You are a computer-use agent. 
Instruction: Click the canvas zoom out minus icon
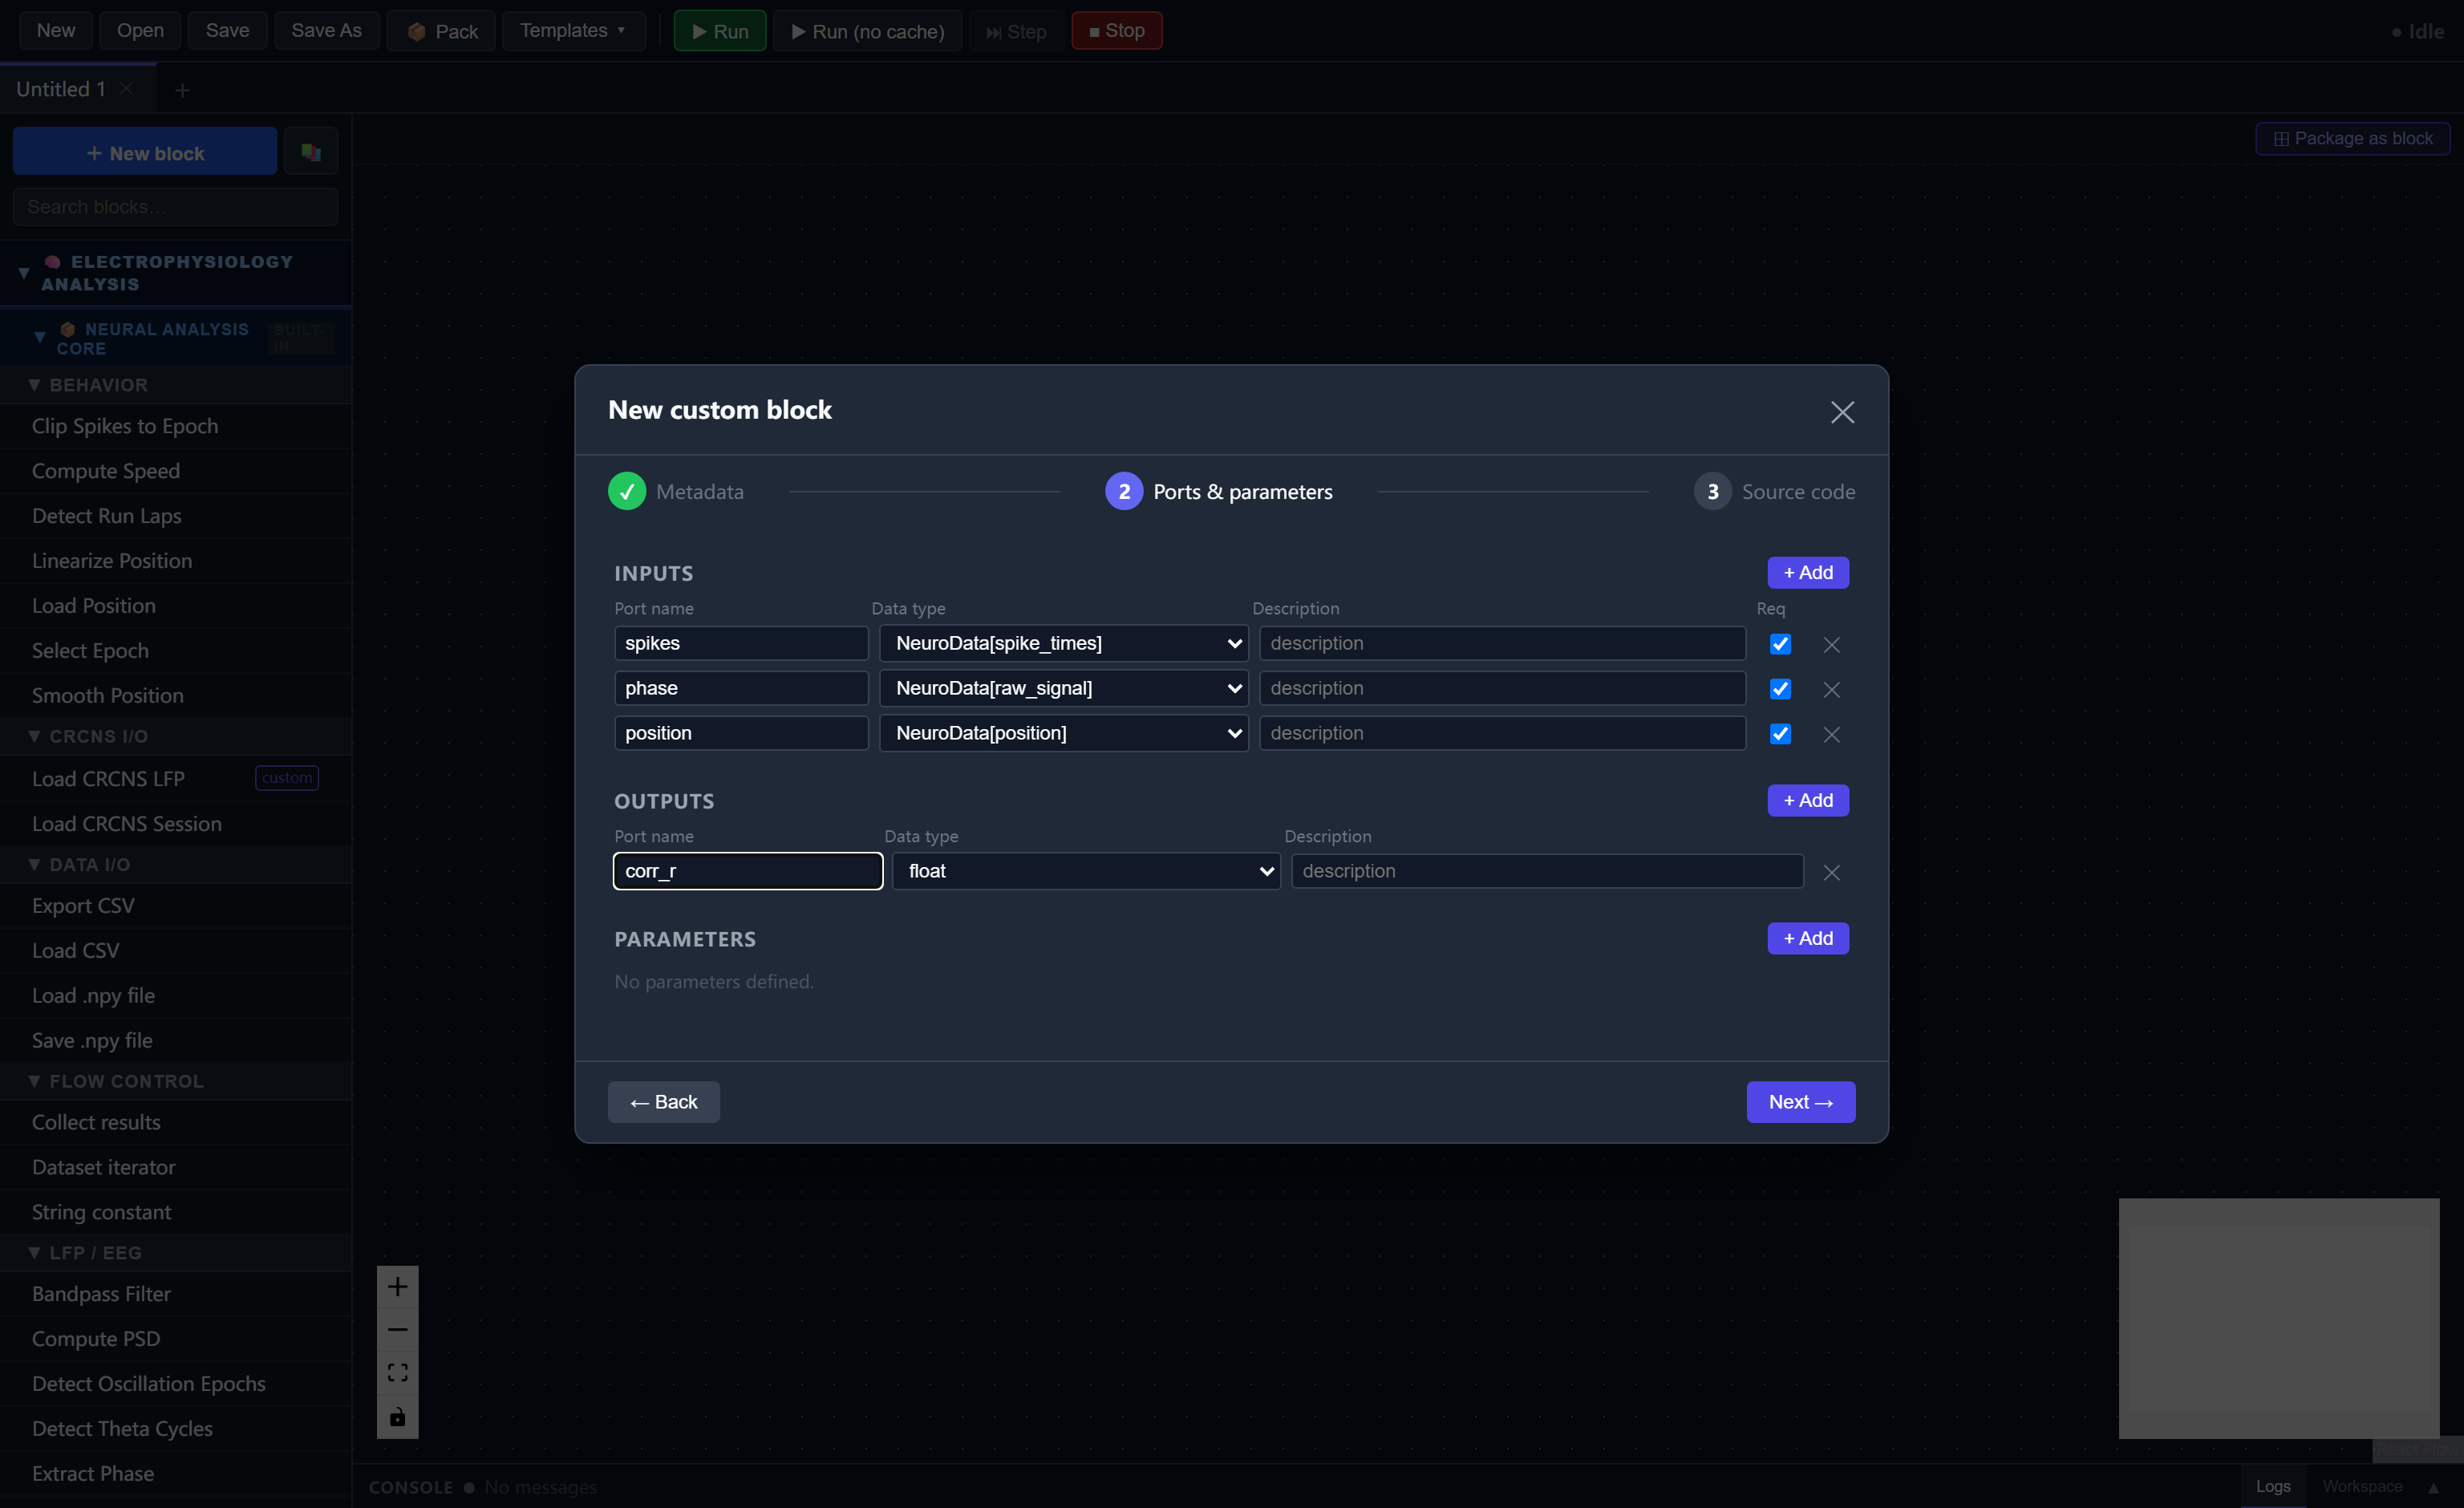(397, 1330)
